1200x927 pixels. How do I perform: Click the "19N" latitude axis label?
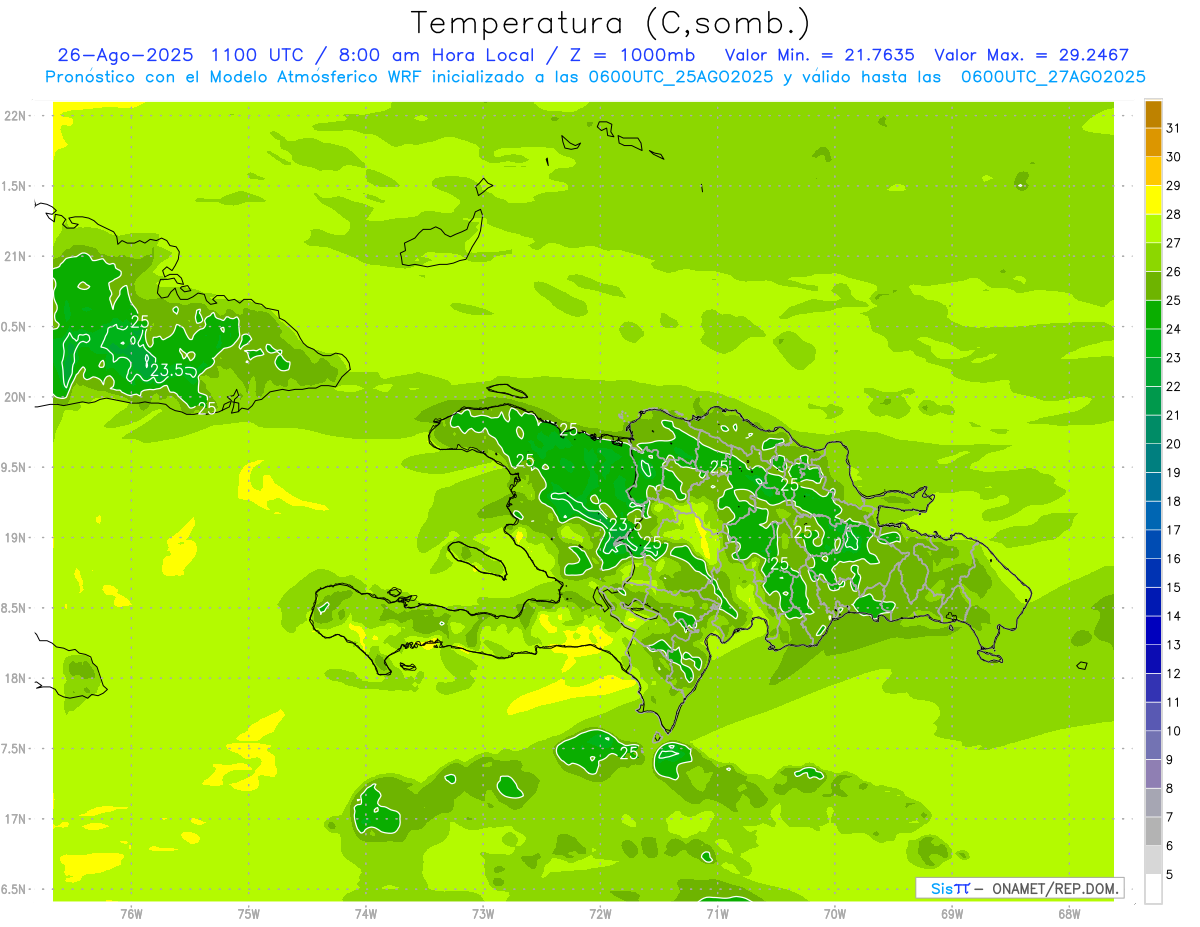click(x=15, y=538)
